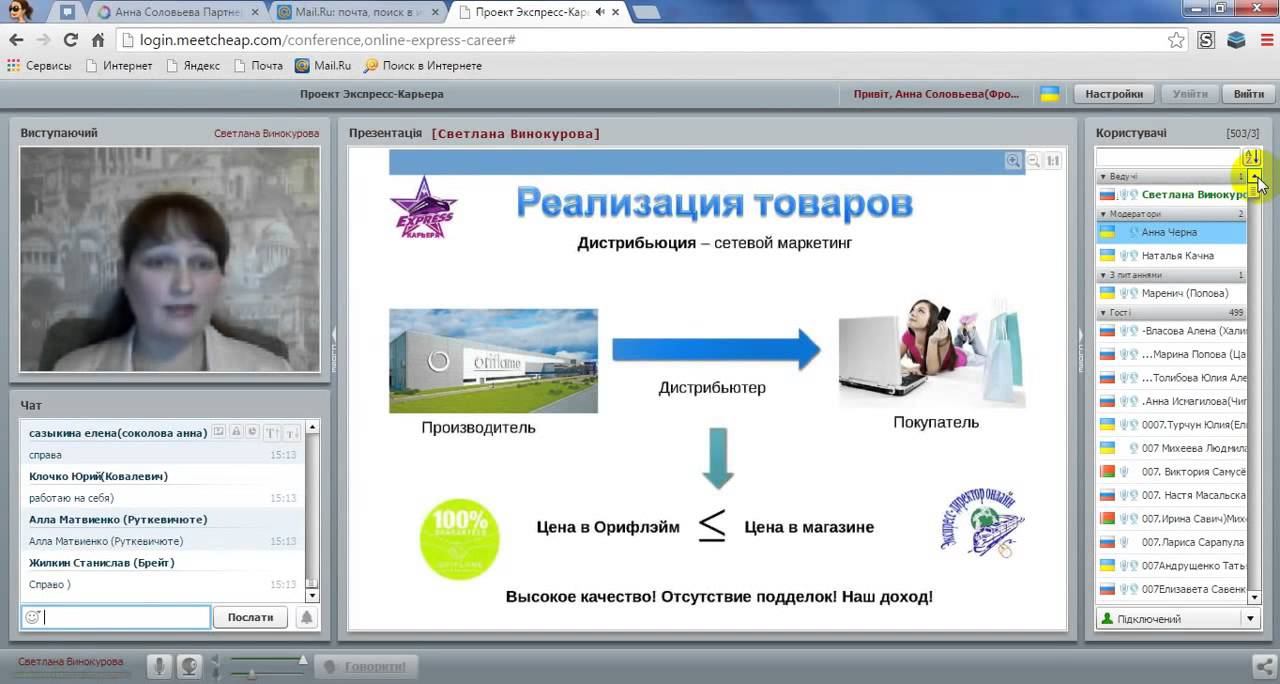The height and width of the screenshot is (684, 1280).
Task: Click the Увійти button
Action: tap(1189, 94)
